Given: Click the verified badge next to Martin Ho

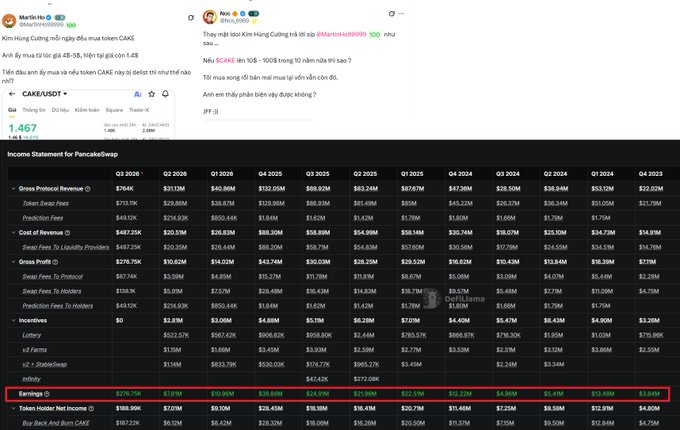Looking at the screenshot, I should pyautogui.click(x=49, y=17).
